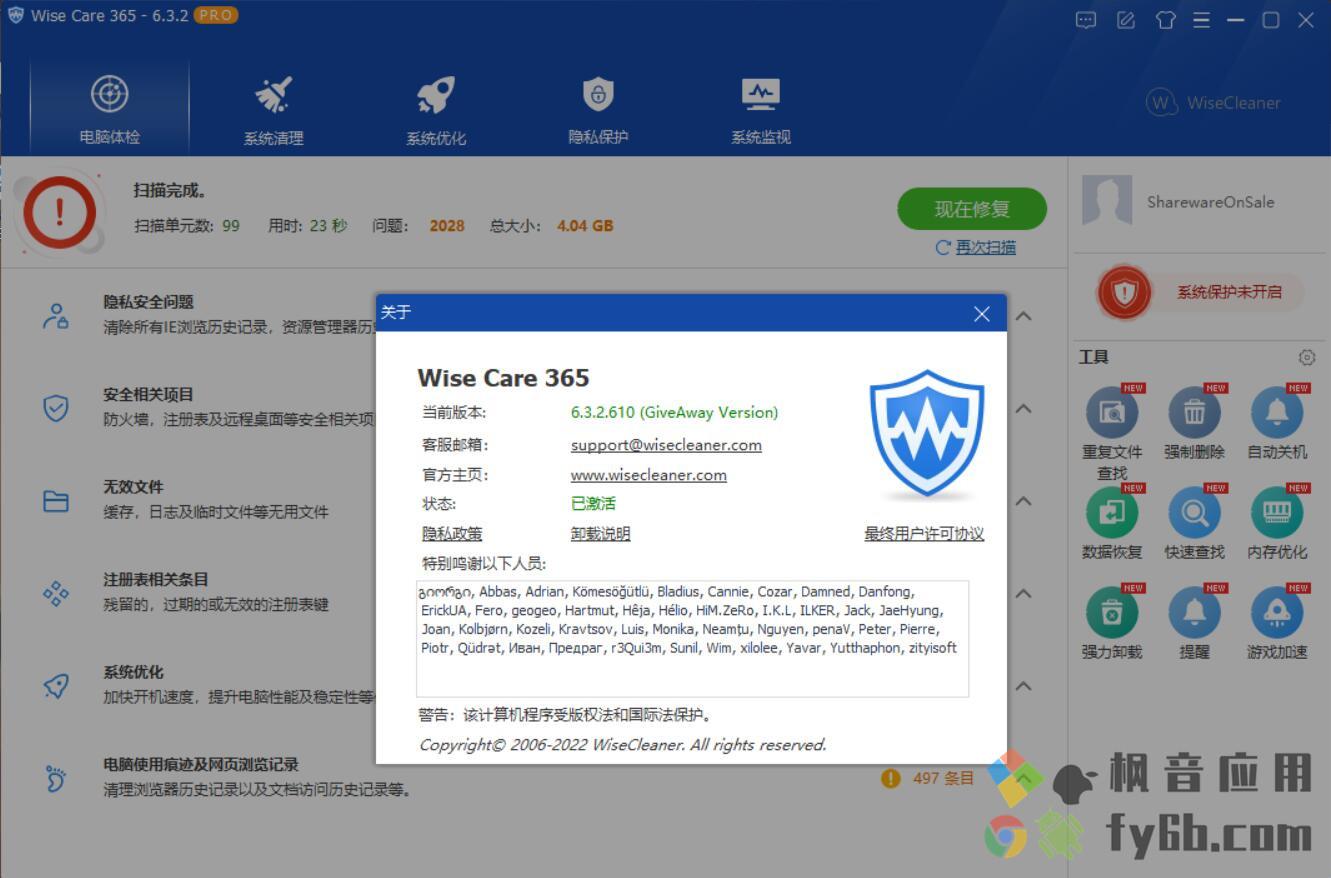1331x878 pixels.
Task: Click the edit note icon in title bar
Action: (1126, 20)
